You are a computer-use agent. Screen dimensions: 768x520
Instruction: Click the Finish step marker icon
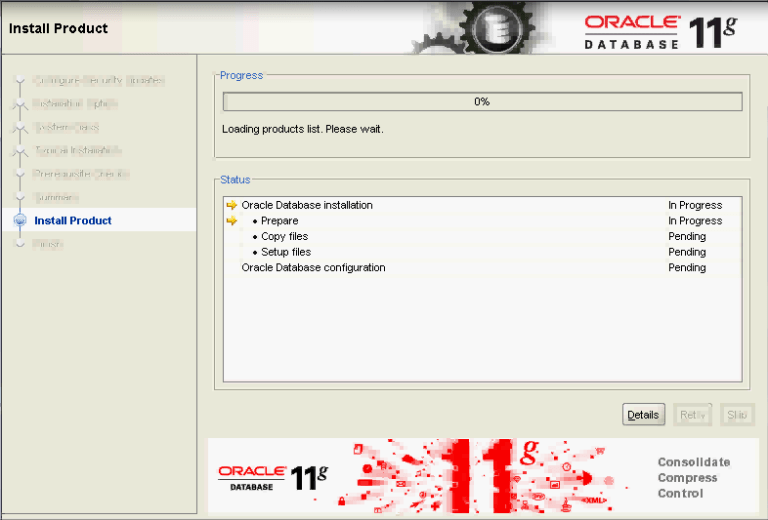click(x=20, y=244)
